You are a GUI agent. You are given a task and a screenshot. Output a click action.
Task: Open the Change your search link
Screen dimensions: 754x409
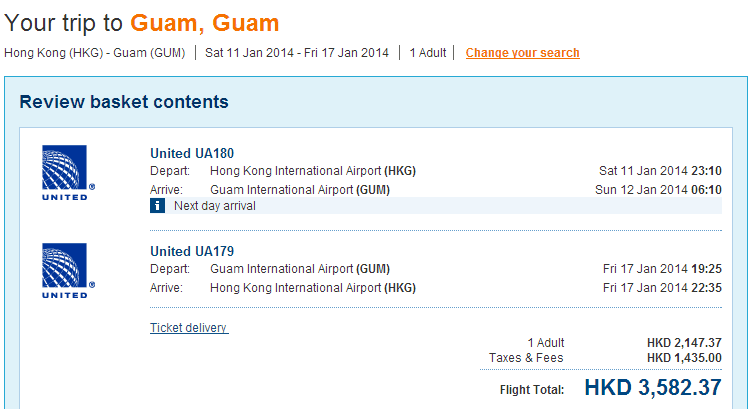(522, 53)
